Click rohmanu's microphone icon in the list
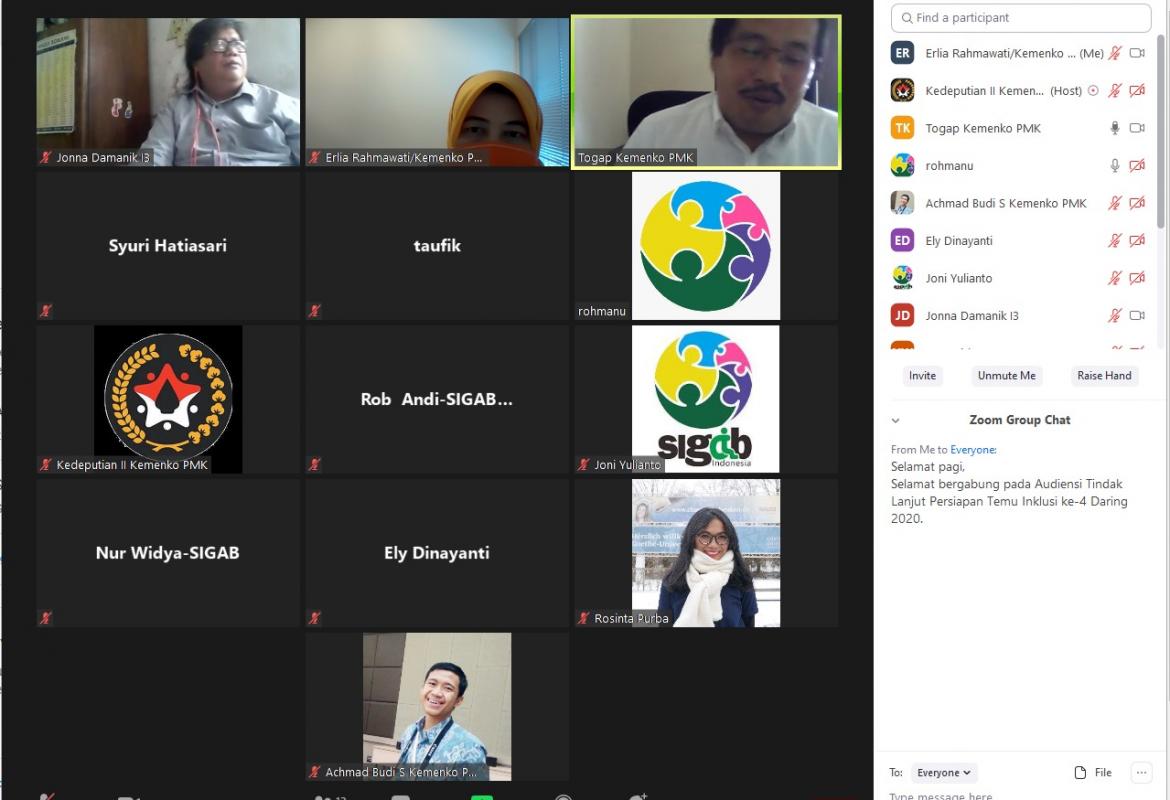The width and height of the screenshot is (1170, 800). [x=1115, y=166]
